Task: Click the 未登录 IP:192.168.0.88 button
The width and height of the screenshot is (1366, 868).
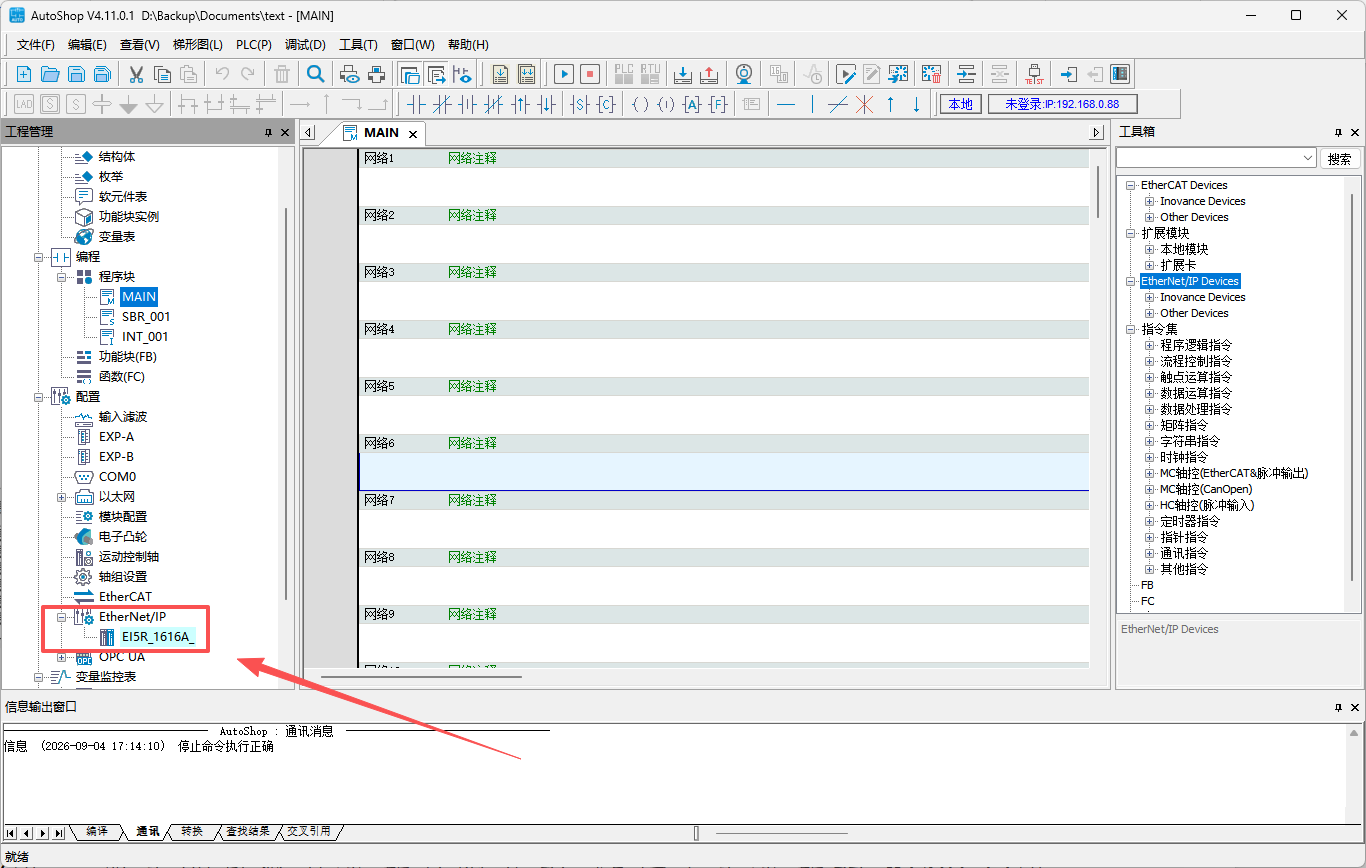Action: click(1062, 104)
